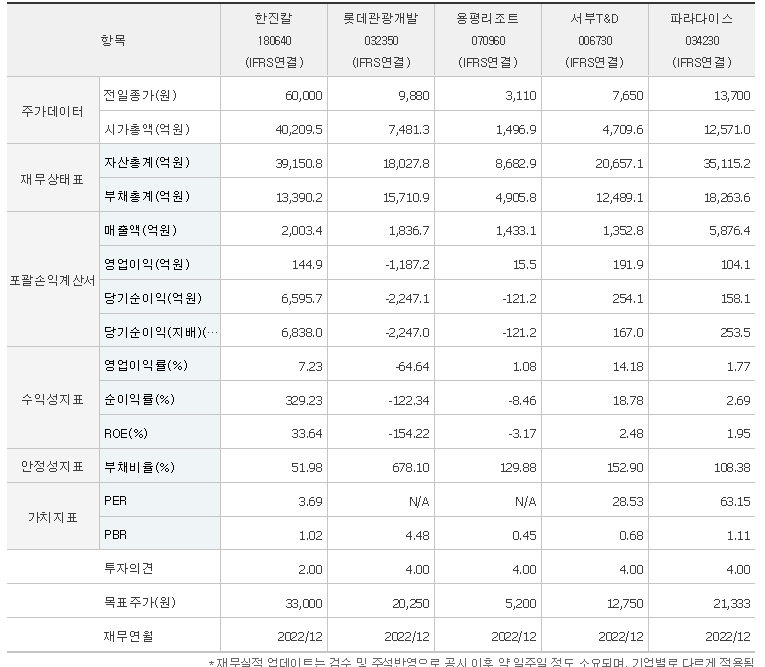This screenshot has height=667, width=765.
Task: Select 용평리조트 PBR value 0.45
Action: pos(524,536)
